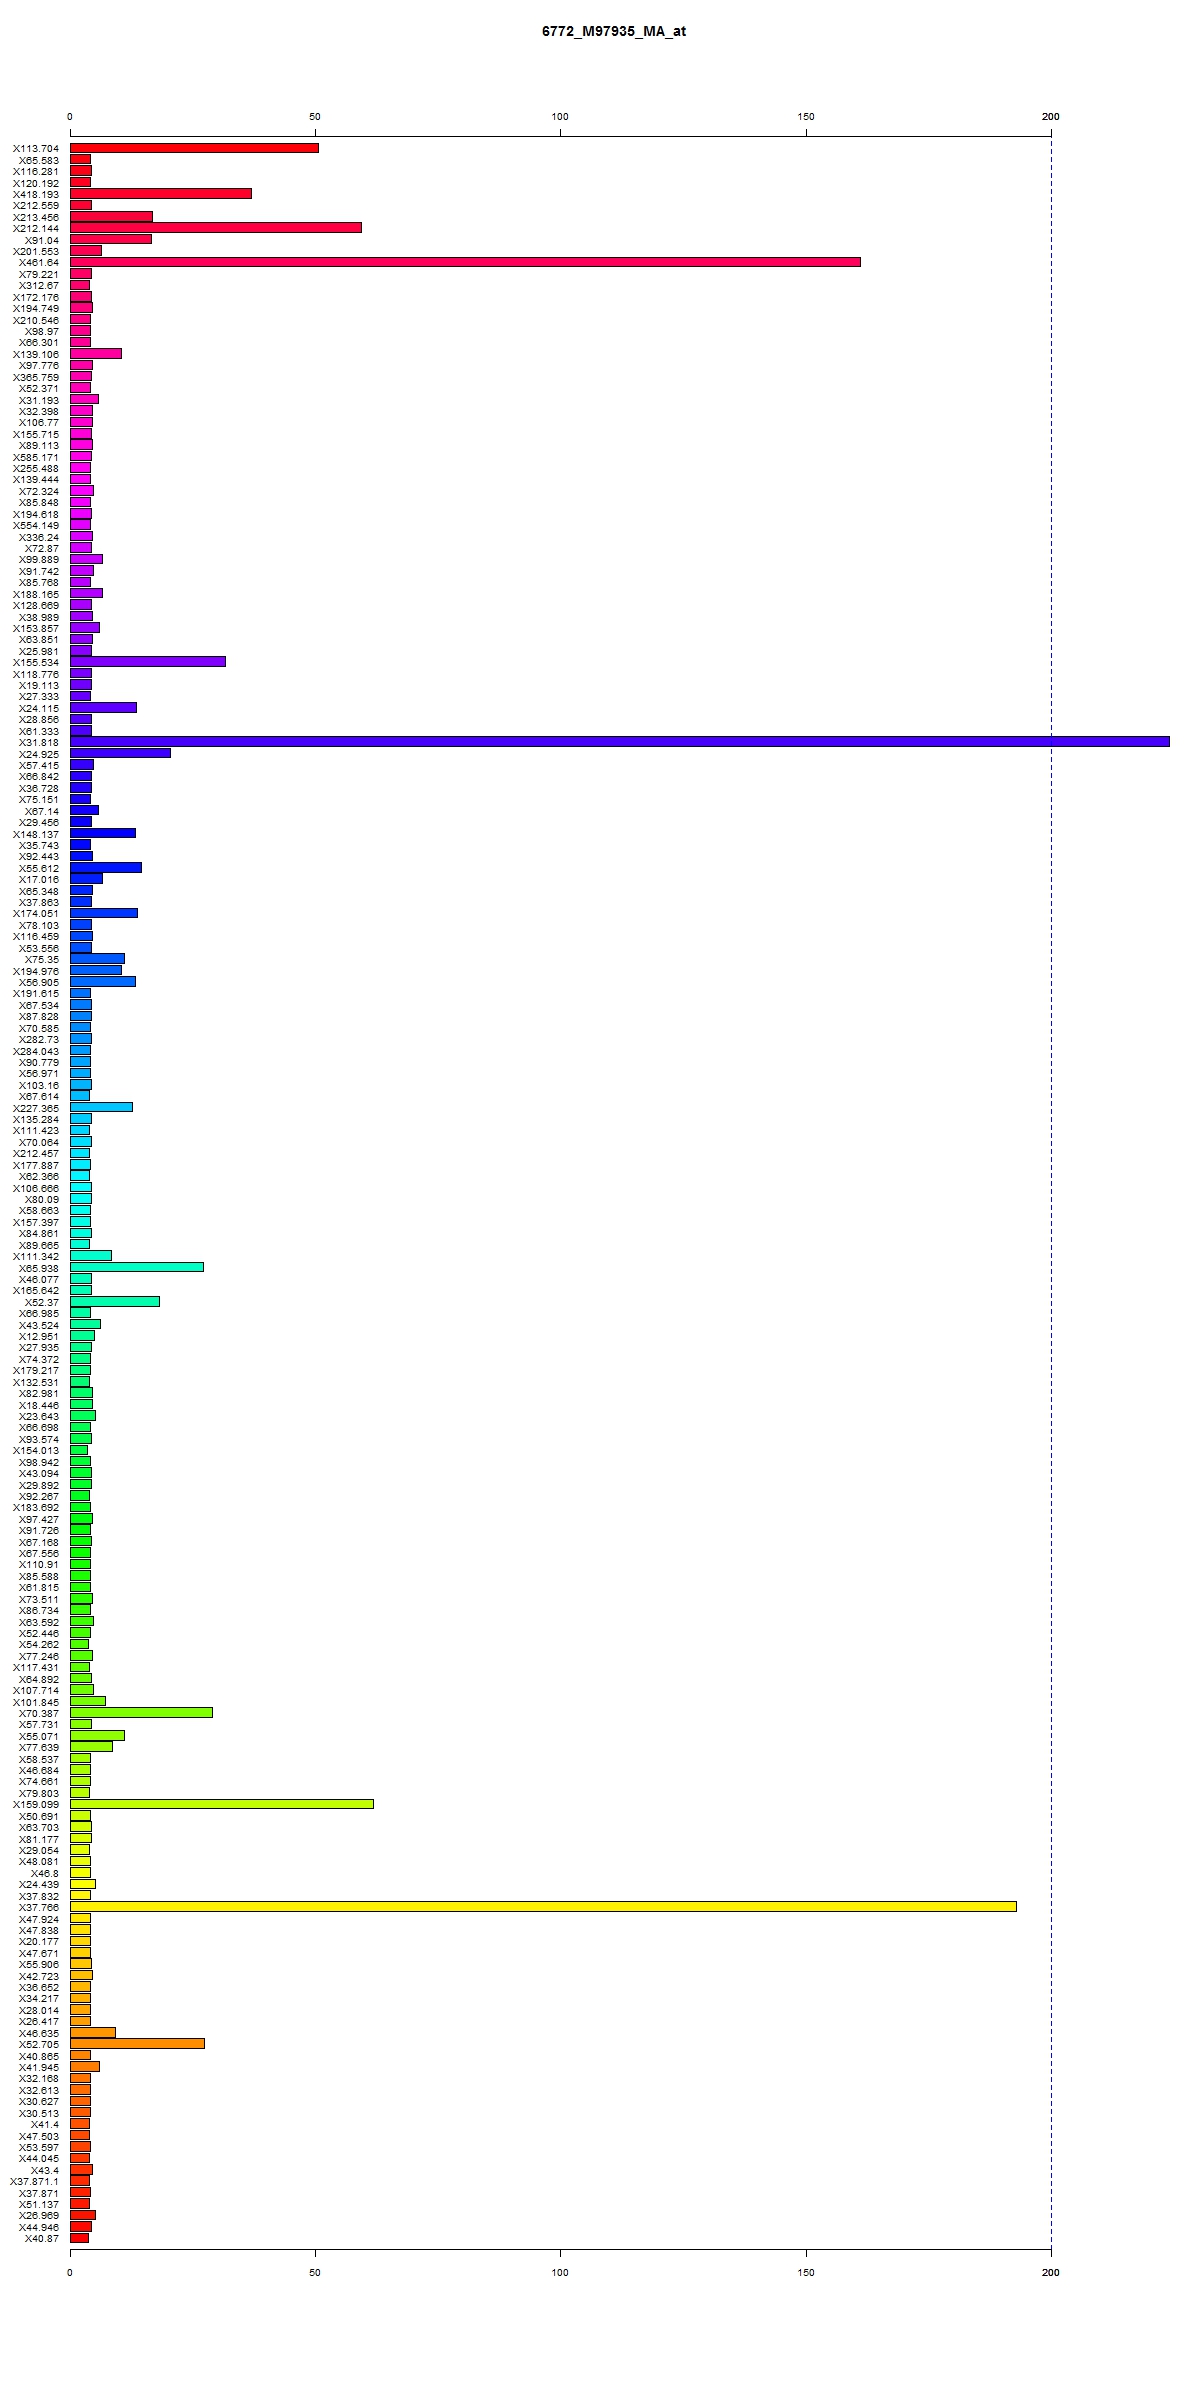This screenshot has width=1200, height=2400.
Task: Select the X65.938 label
Action: coord(39,1268)
